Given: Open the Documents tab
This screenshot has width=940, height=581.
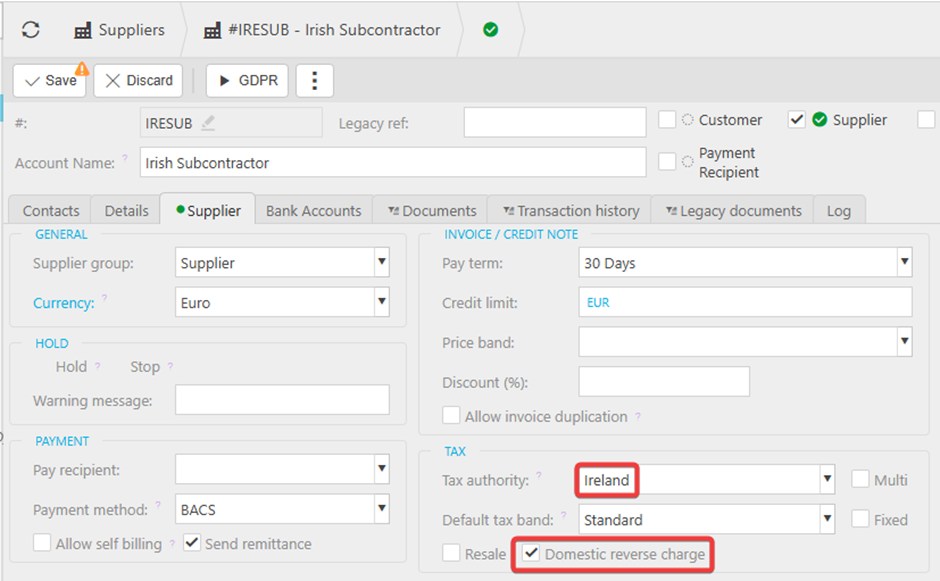Looking at the screenshot, I should pos(432,210).
